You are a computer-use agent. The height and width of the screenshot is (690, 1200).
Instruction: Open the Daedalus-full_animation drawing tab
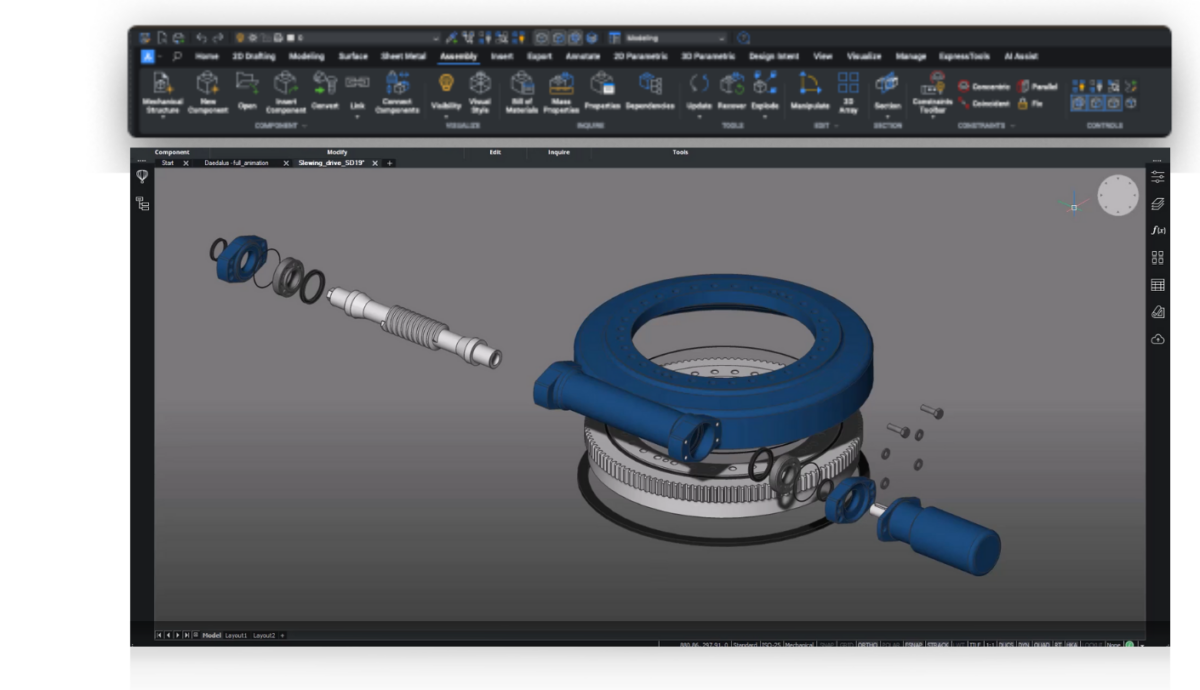tap(237, 163)
